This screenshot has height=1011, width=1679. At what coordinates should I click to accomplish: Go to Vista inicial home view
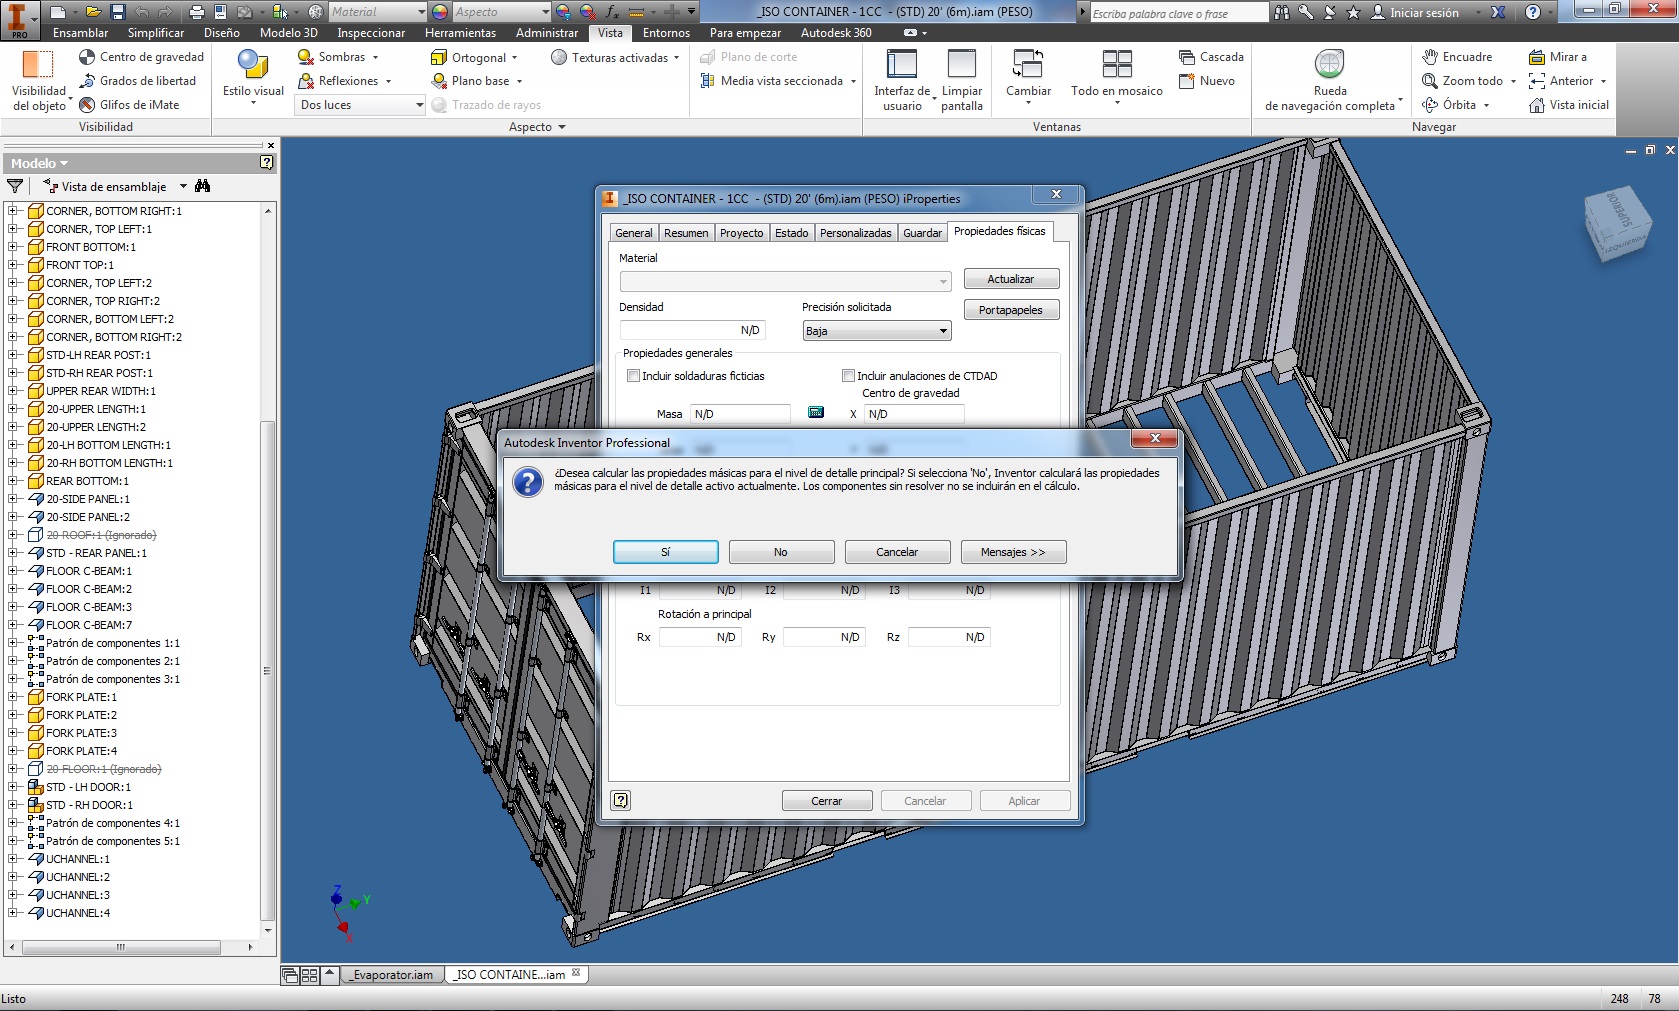[x=1569, y=105]
